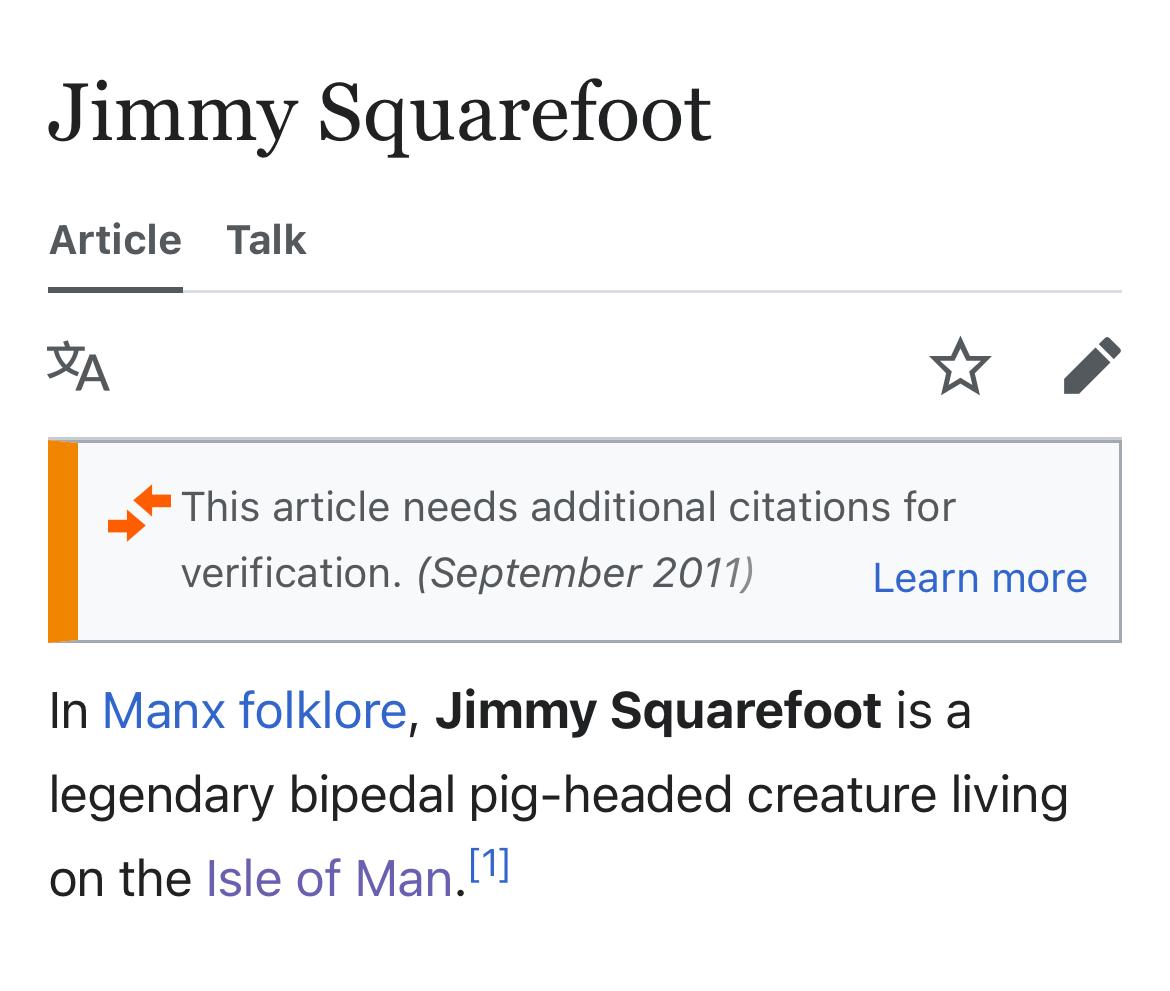Click the additional citations notice text
Image resolution: width=1170 pixels, height=991 pixels.
[568, 507]
